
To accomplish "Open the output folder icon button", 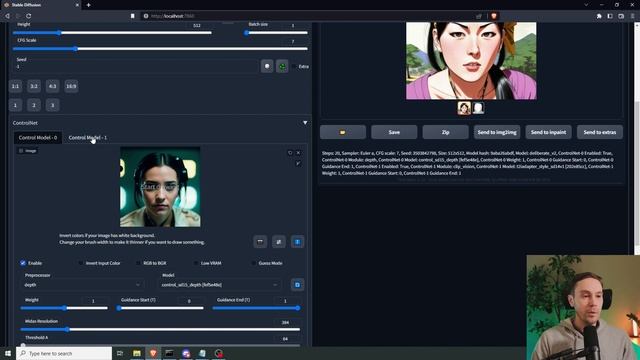I will [343, 132].
